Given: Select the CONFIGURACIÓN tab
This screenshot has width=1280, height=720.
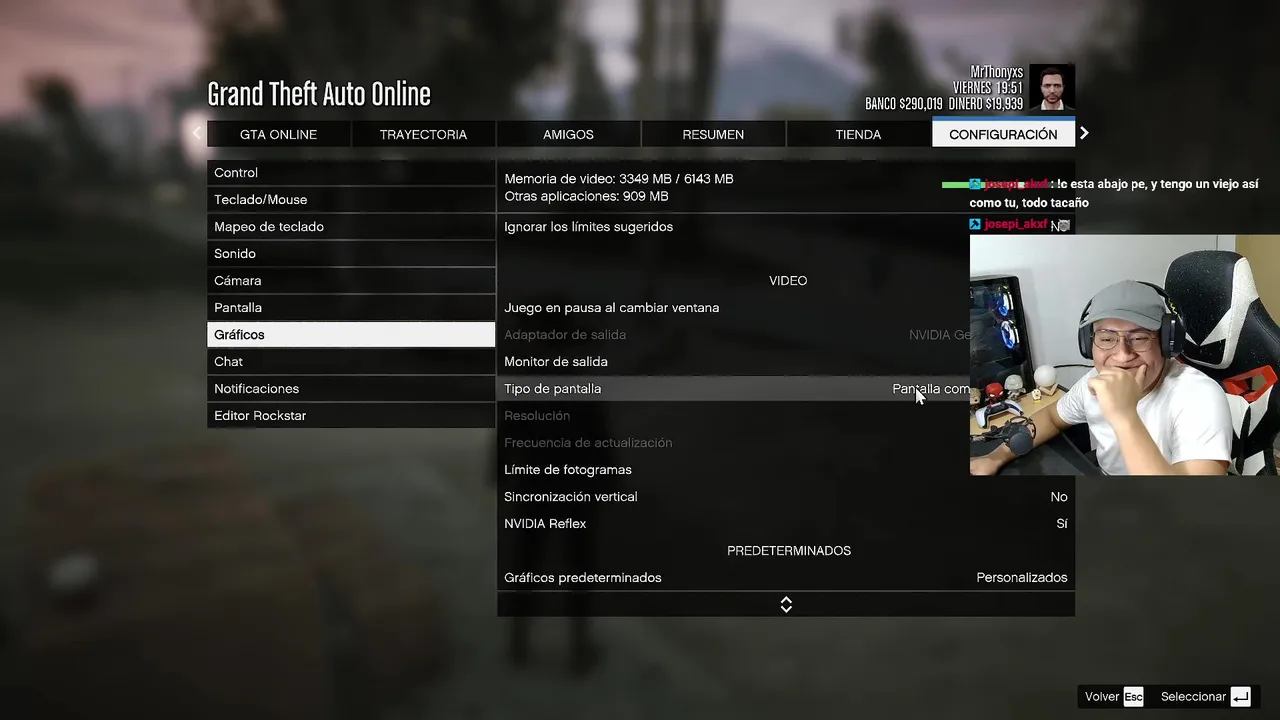Looking at the screenshot, I should 1003,133.
